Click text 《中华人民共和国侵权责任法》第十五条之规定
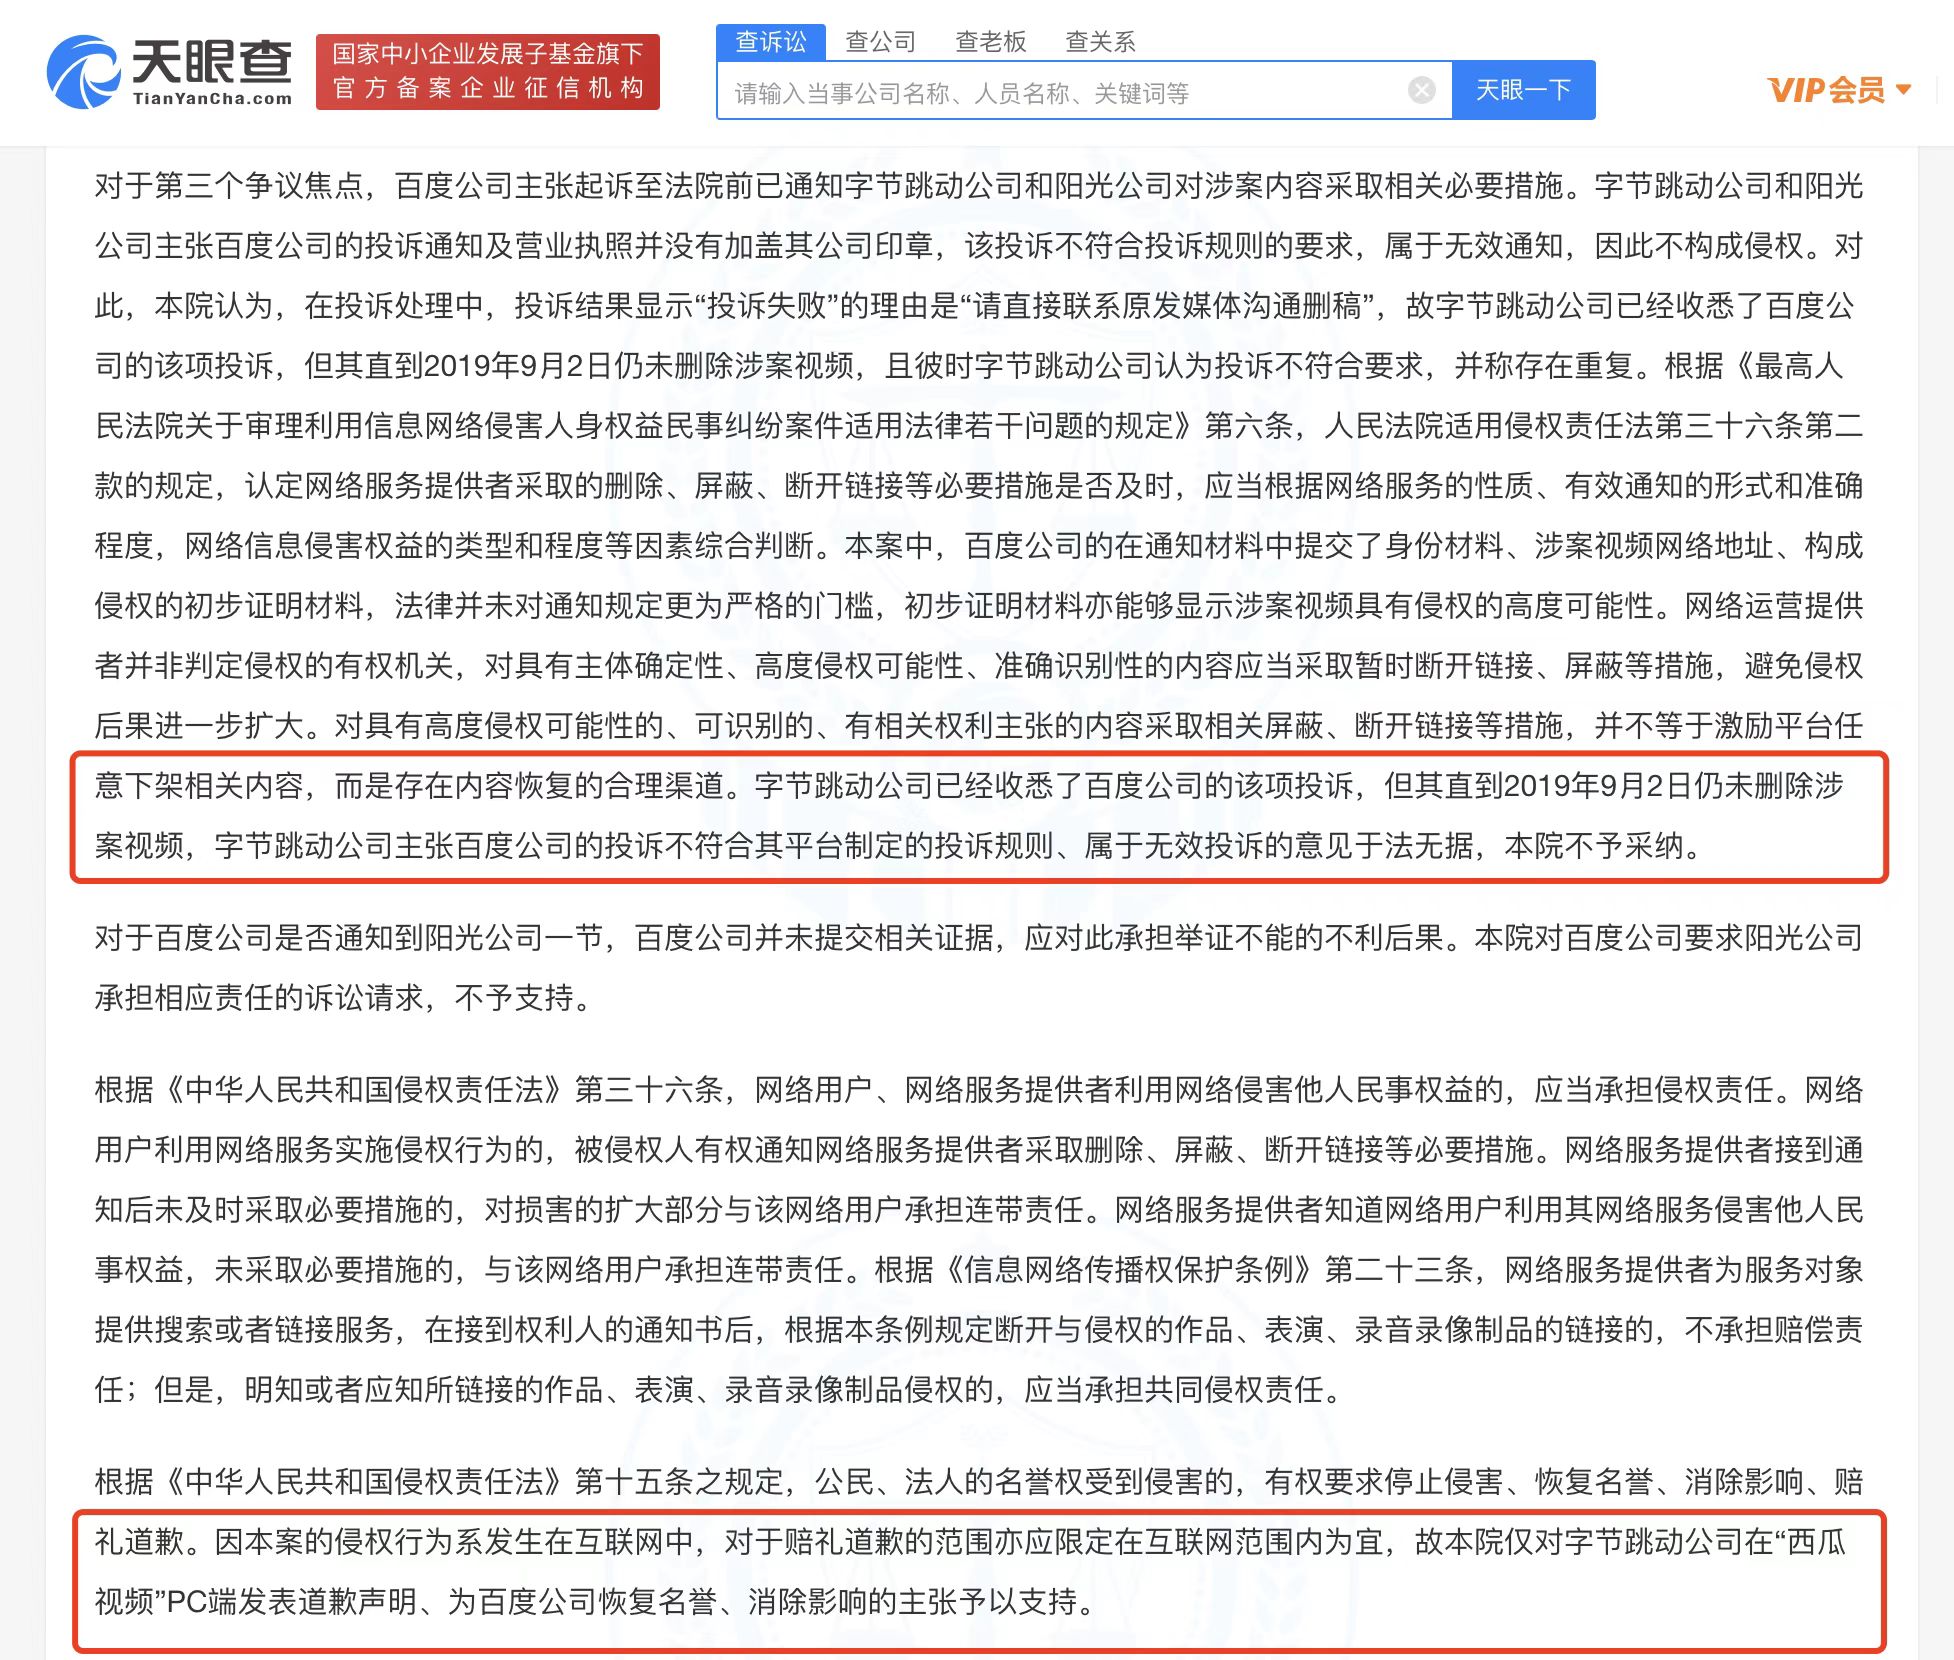The width and height of the screenshot is (1954, 1660). point(469,1482)
